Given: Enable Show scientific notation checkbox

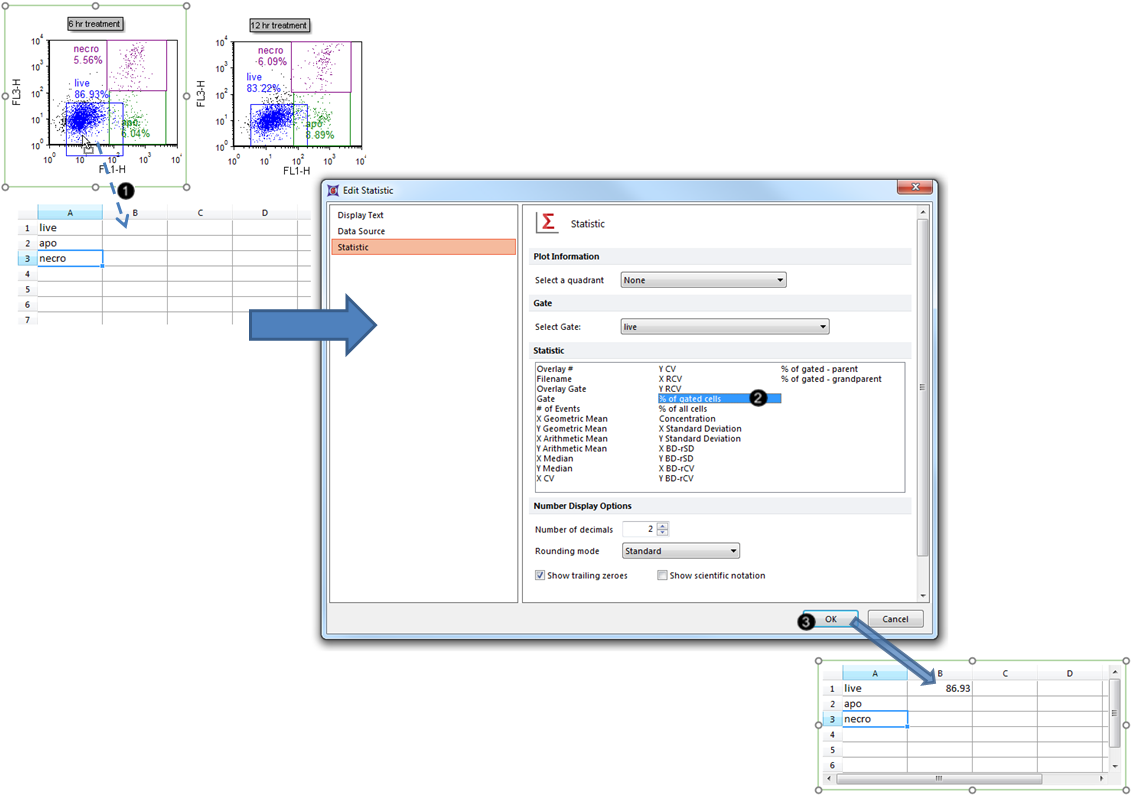Looking at the screenshot, I should [662, 576].
